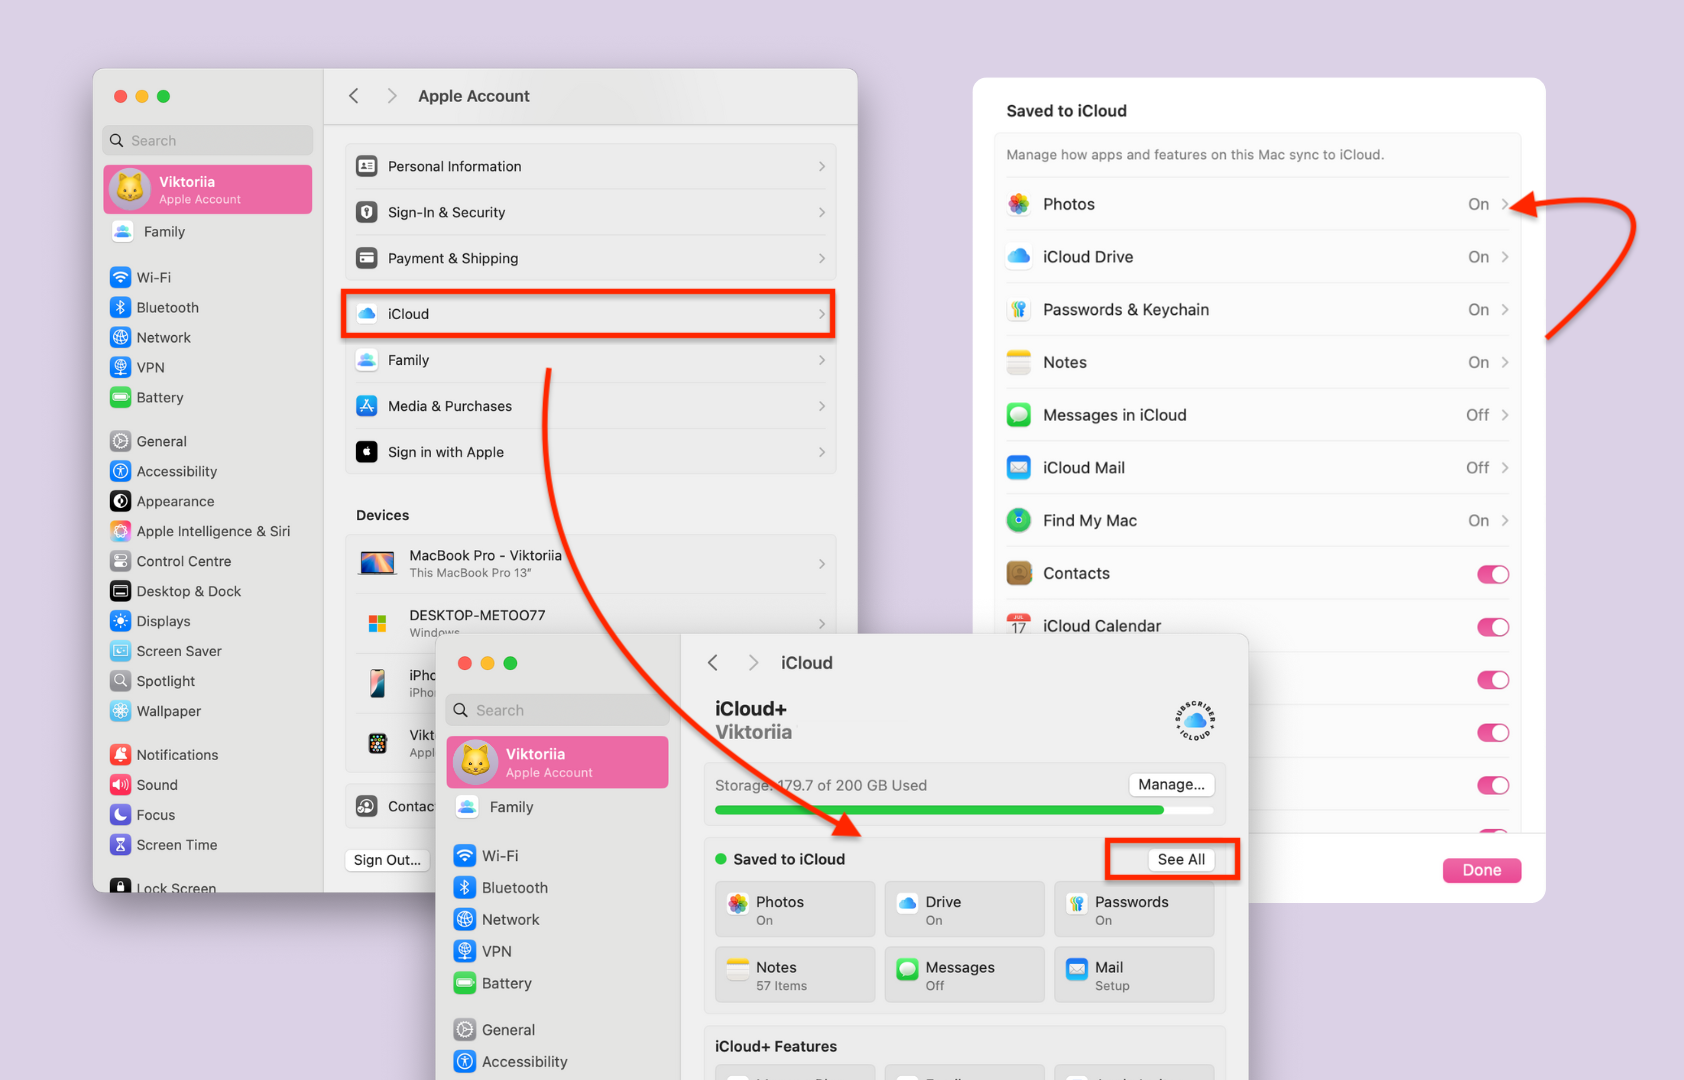The height and width of the screenshot is (1080, 1684).
Task: Open Payment & Shipping row
Action: click(590, 258)
